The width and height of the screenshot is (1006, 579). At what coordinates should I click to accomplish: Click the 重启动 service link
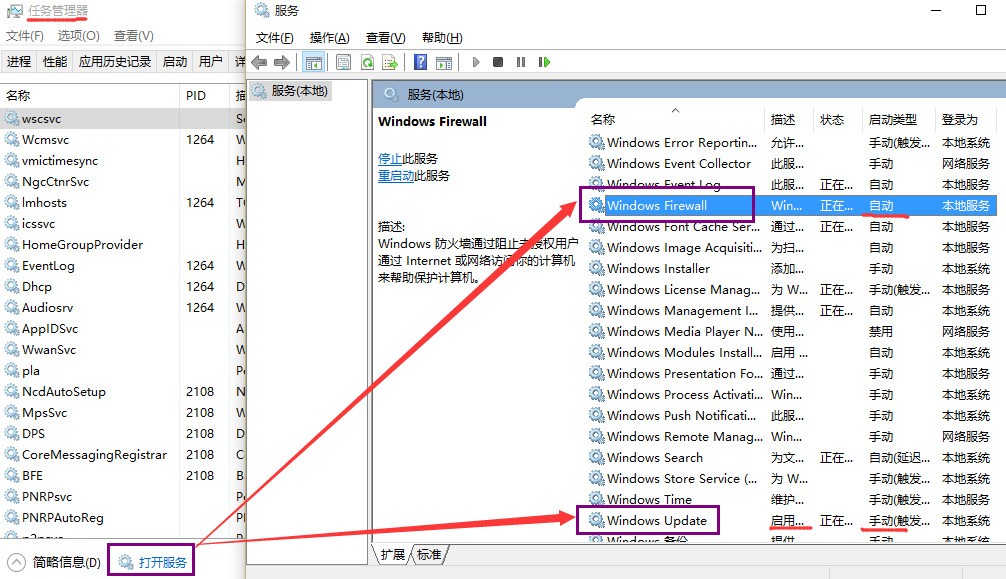(396, 175)
